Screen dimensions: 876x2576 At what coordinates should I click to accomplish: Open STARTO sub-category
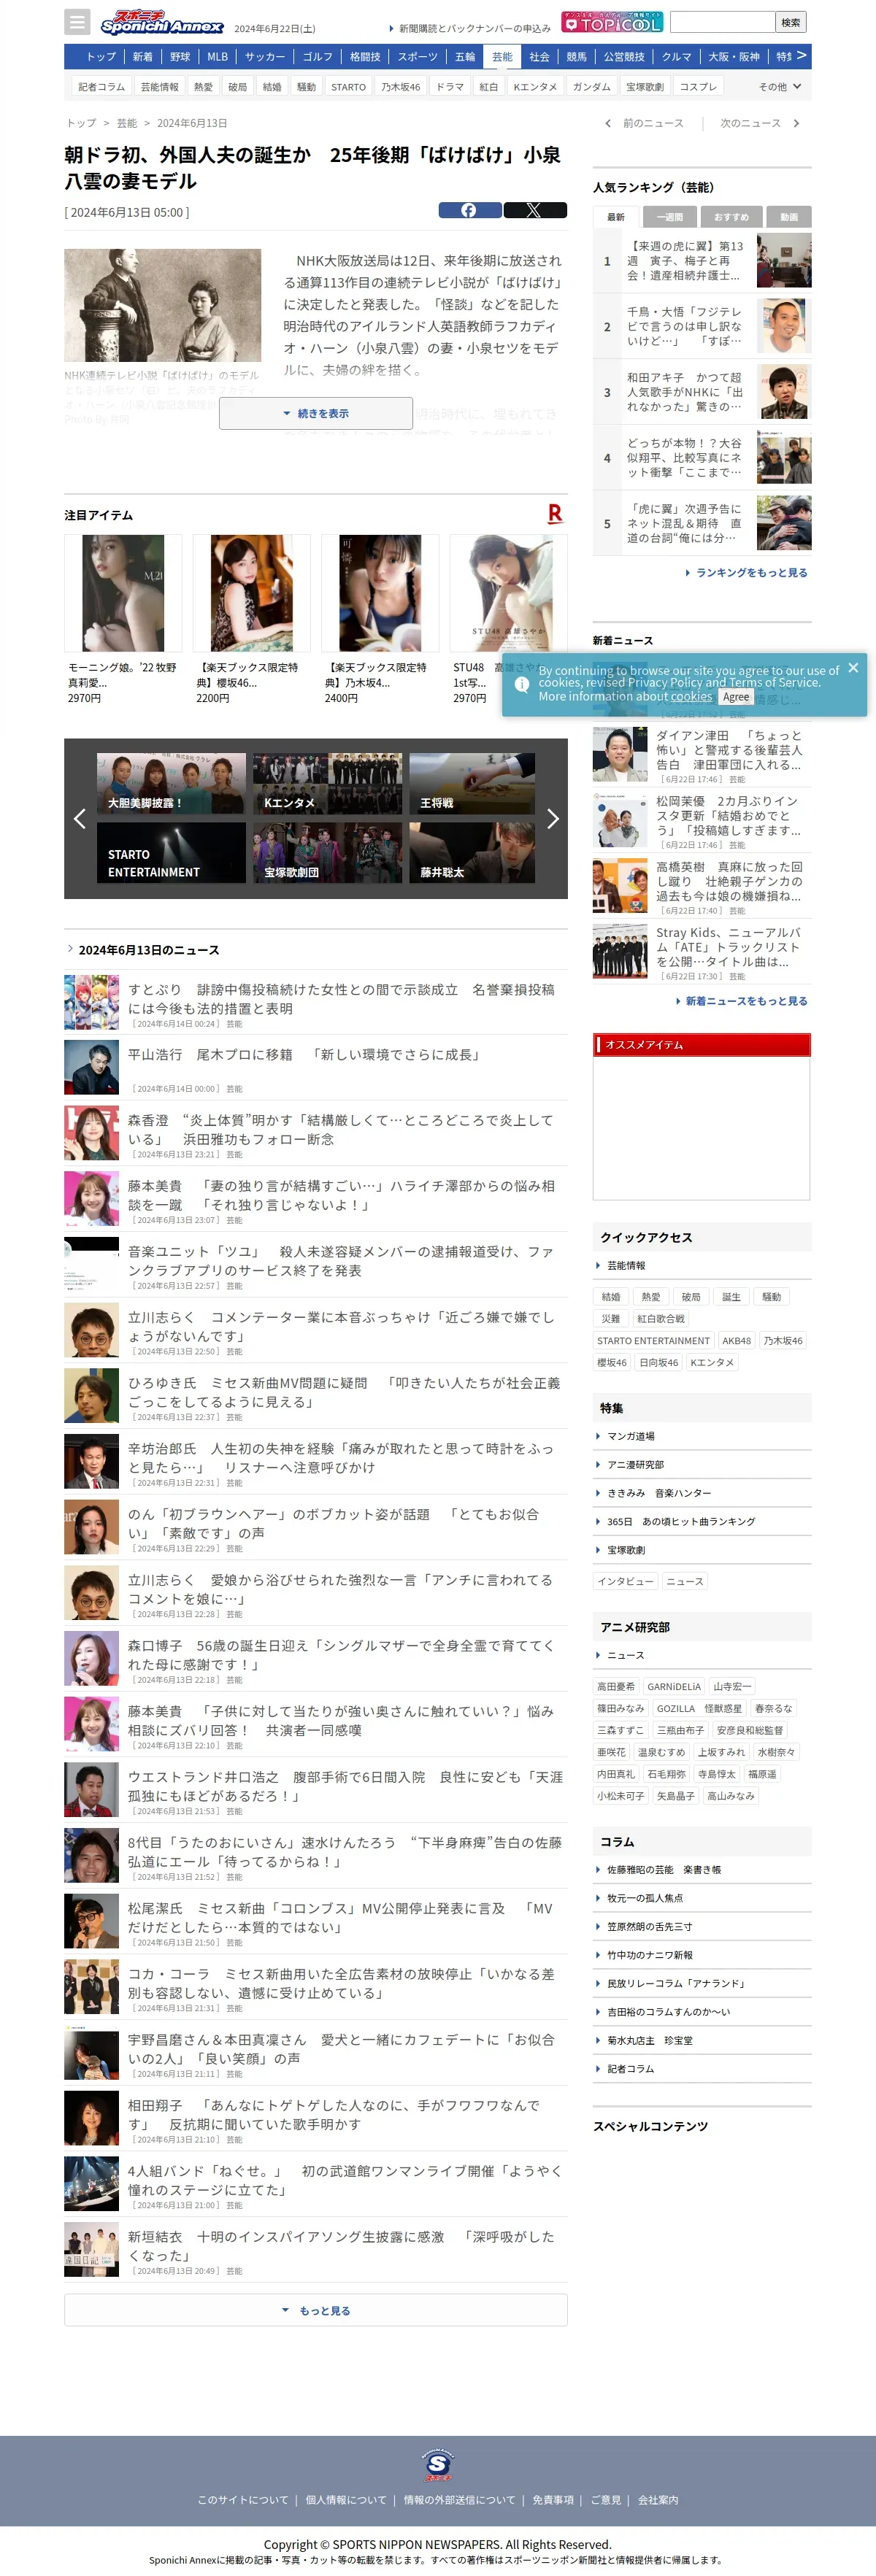tap(348, 87)
